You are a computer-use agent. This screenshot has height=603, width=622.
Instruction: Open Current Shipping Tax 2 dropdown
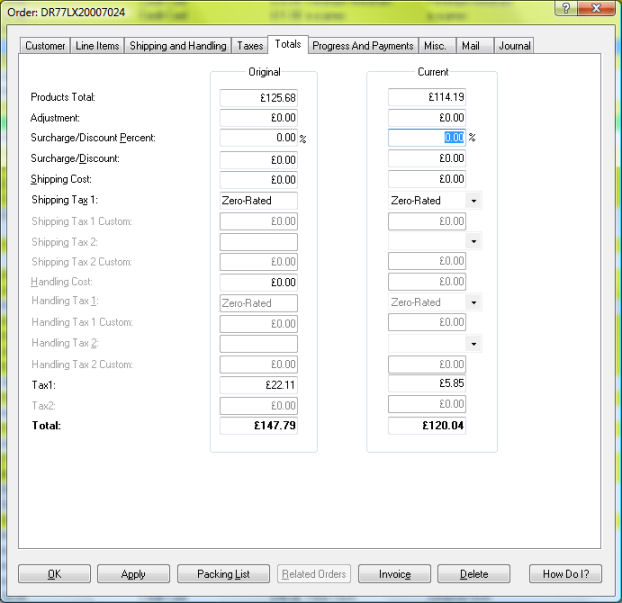point(473,242)
